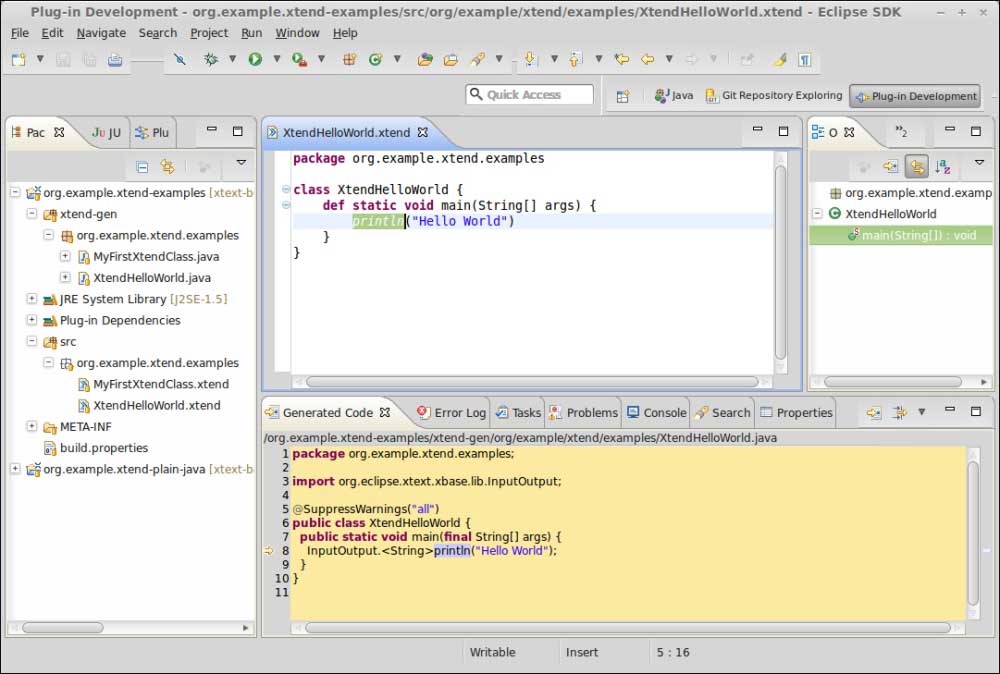The image size is (1000, 674).
Task: Click the green Run button in toolbar
Action: [x=255, y=59]
